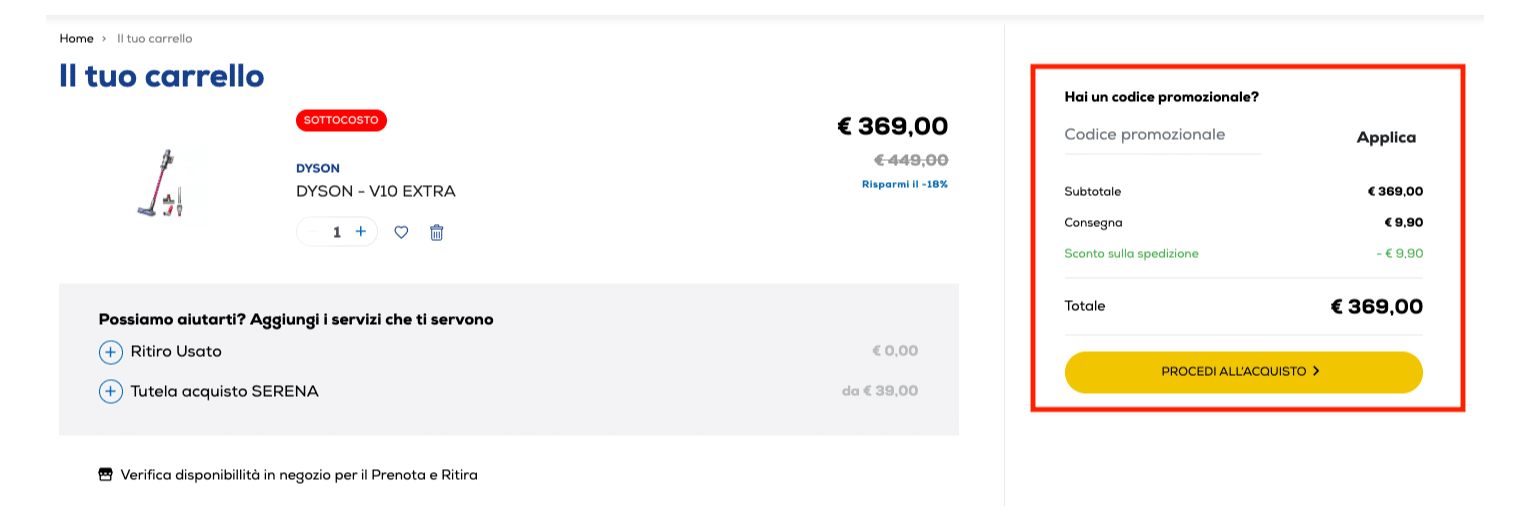Open the Dyson V10 product thumbnail
The image size is (1531, 522).
tap(161, 182)
